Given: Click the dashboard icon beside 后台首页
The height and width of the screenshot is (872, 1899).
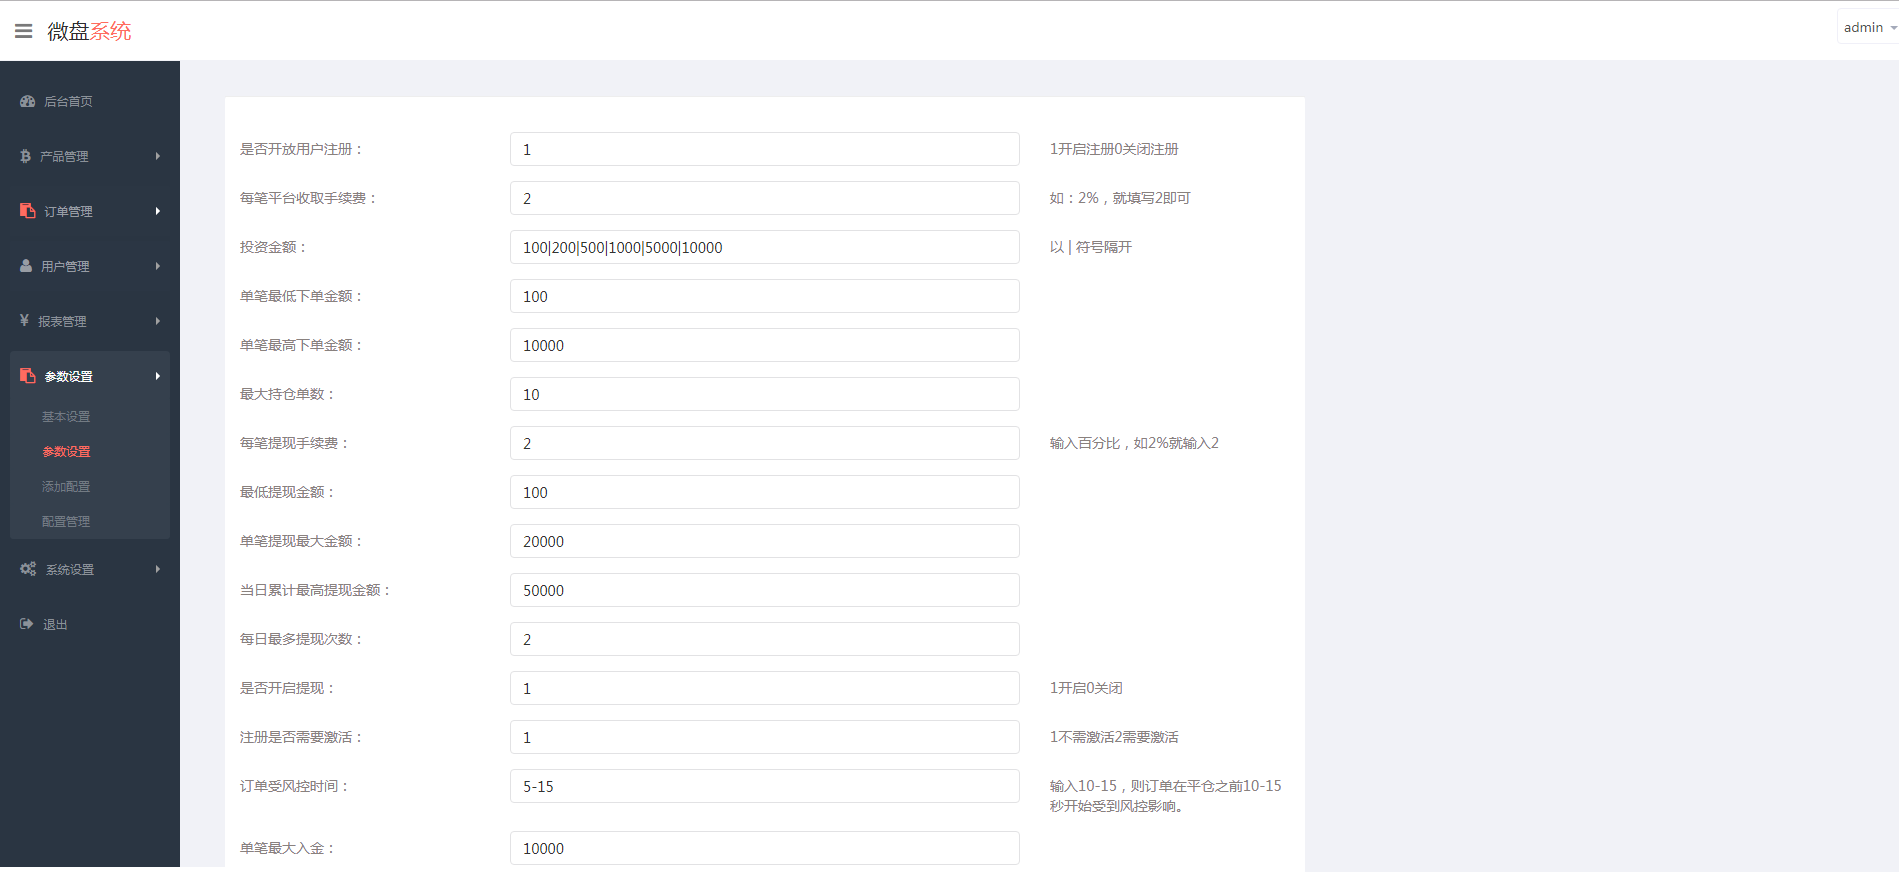Looking at the screenshot, I should click(x=28, y=101).
